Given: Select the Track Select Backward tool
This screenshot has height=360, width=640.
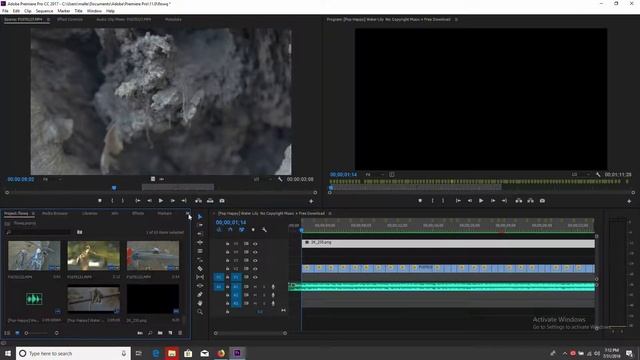Looking at the screenshot, I should point(200,234).
